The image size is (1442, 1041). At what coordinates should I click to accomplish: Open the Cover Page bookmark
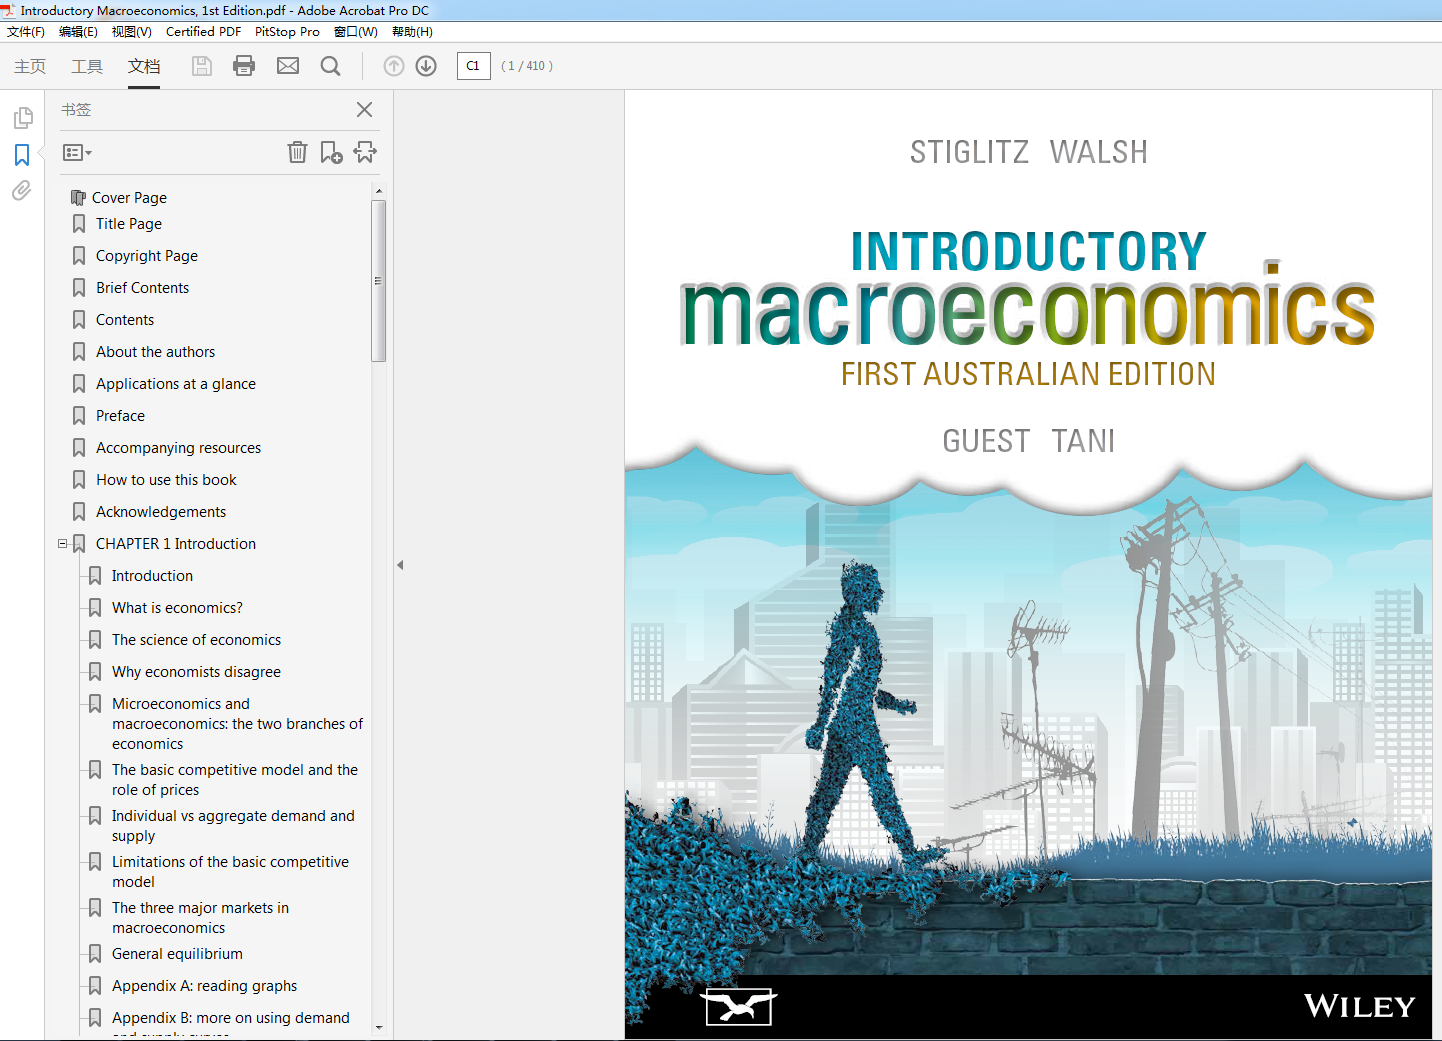pos(129,197)
